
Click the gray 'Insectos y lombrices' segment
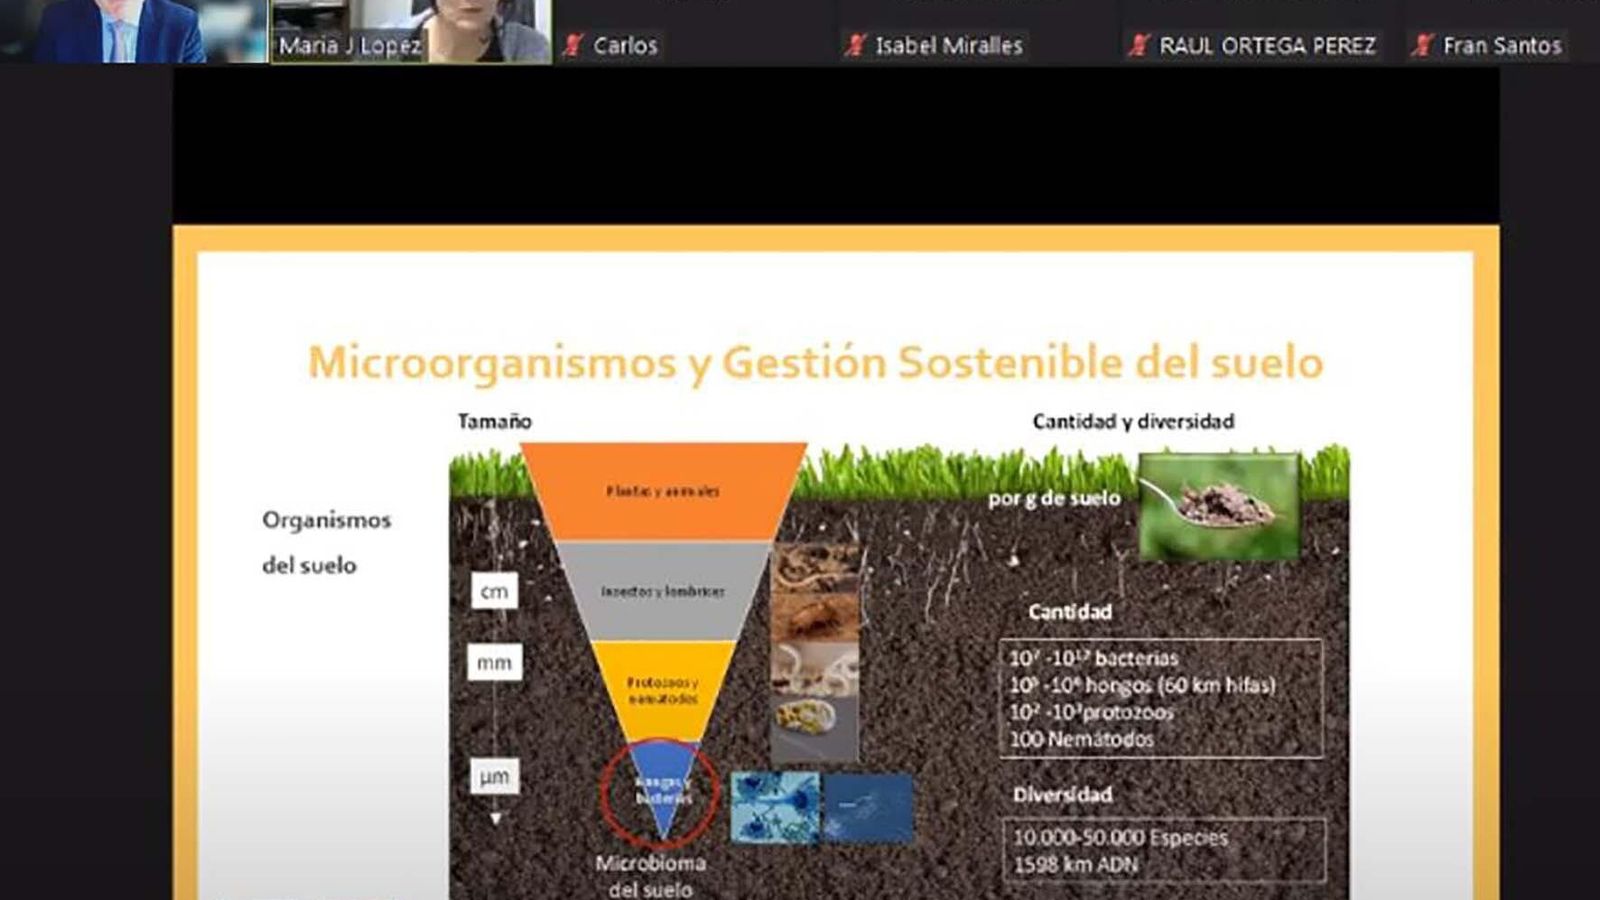pyautogui.click(x=662, y=590)
